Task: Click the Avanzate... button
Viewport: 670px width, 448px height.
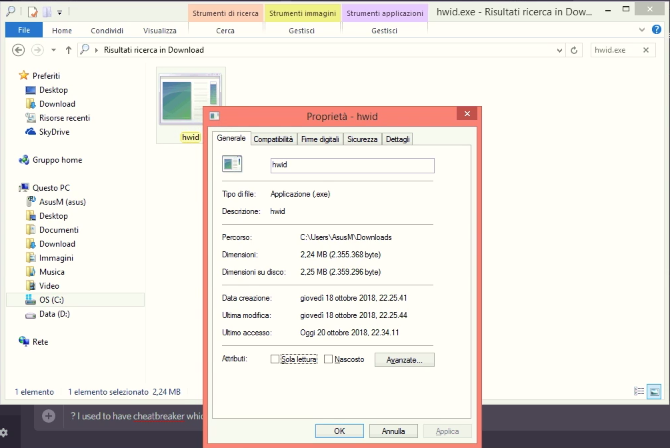Action: 404,359
